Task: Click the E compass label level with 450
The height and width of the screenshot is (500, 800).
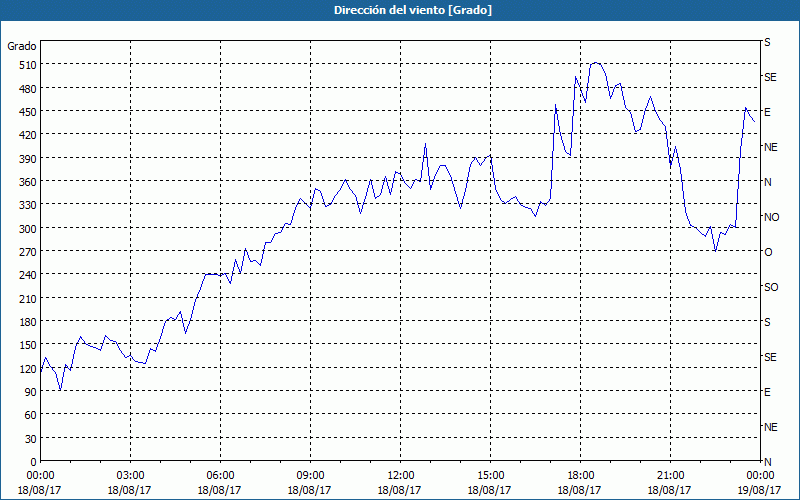Action: [767, 112]
